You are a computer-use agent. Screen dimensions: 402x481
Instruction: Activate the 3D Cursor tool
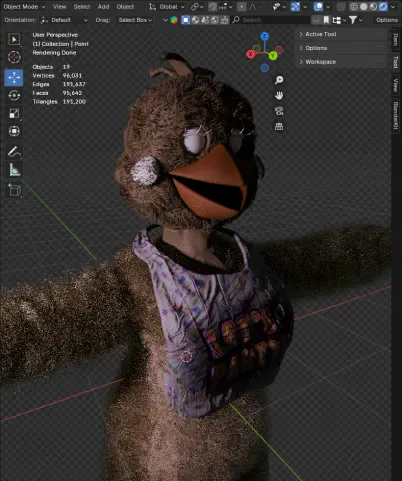coord(14,57)
